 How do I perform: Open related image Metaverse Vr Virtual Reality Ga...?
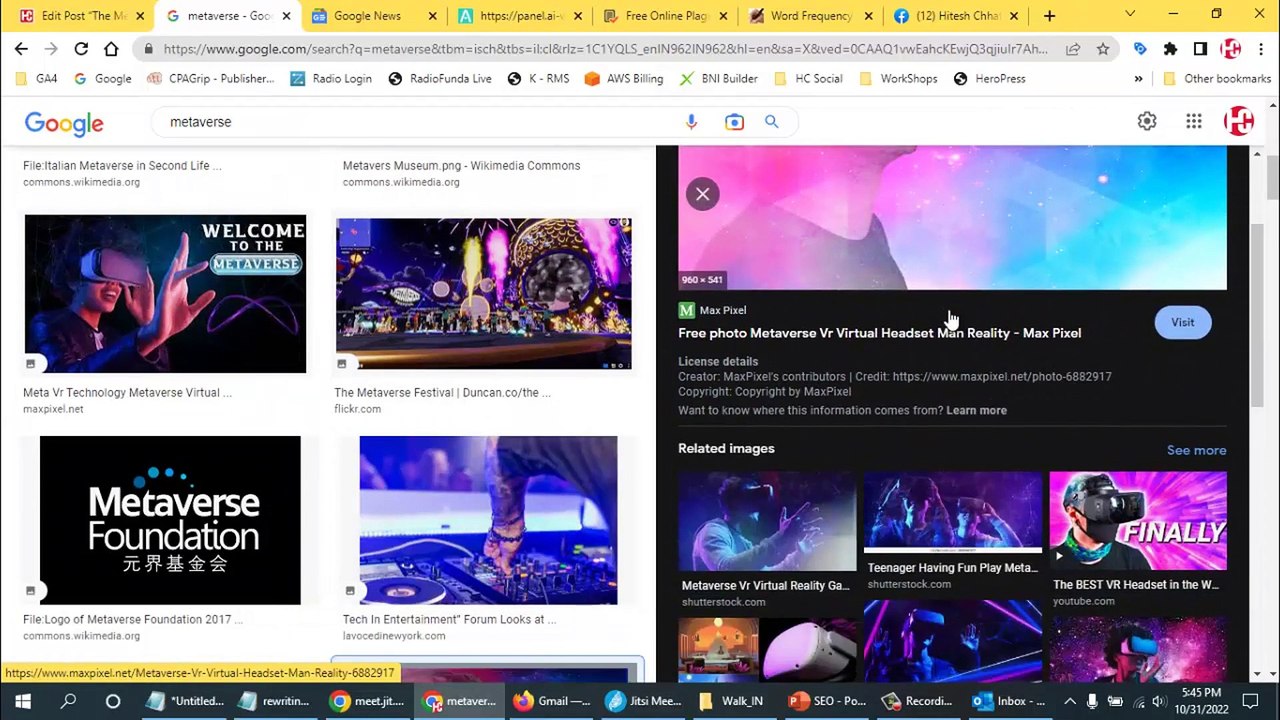coord(767,522)
